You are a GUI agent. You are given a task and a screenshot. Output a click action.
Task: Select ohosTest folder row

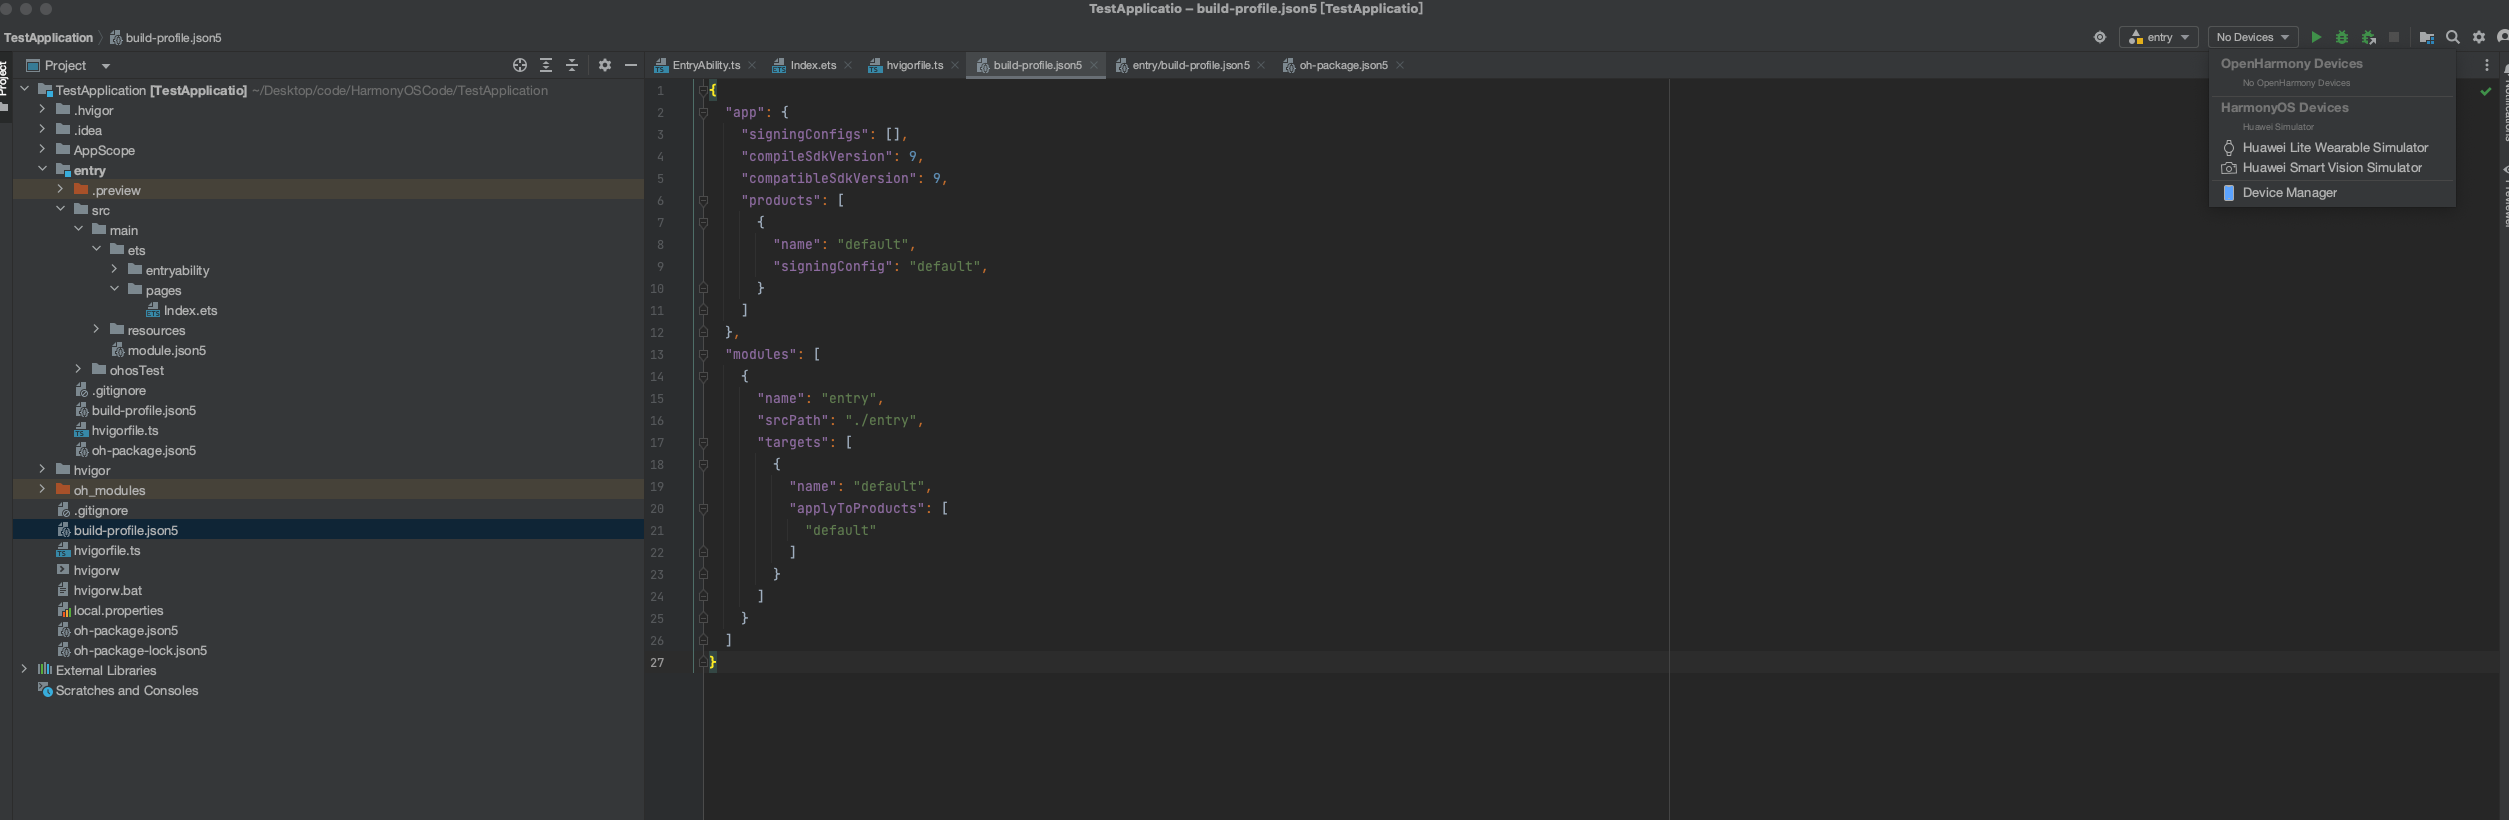point(136,370)
